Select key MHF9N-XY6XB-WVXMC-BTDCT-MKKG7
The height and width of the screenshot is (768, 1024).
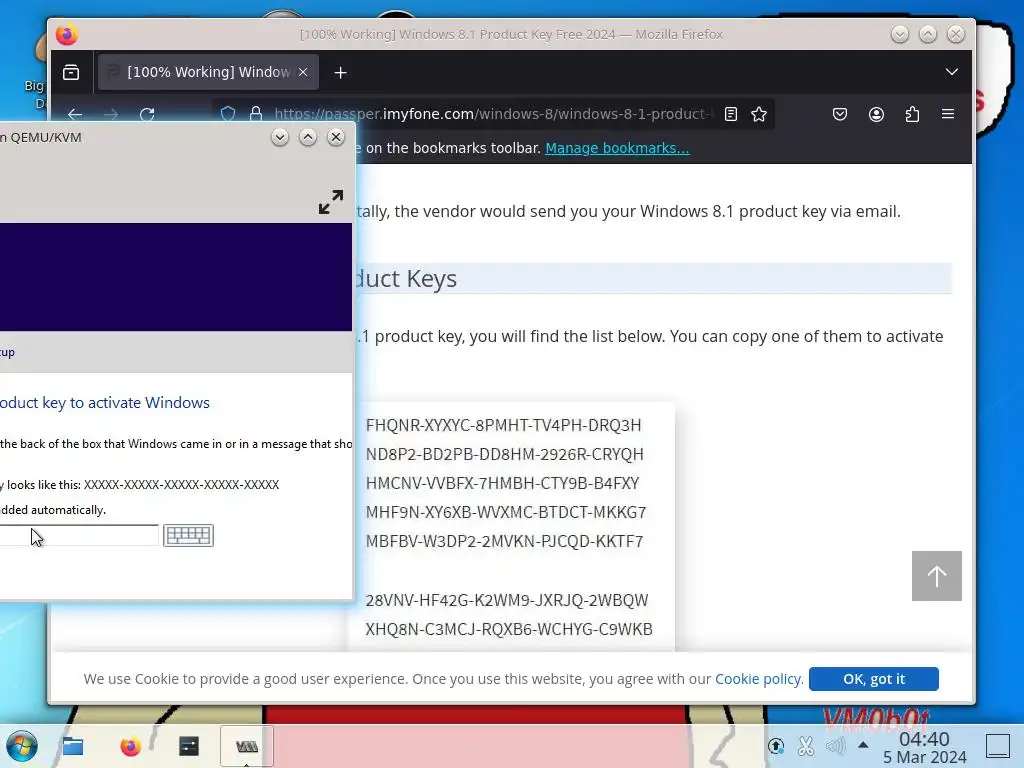[506, 512]
